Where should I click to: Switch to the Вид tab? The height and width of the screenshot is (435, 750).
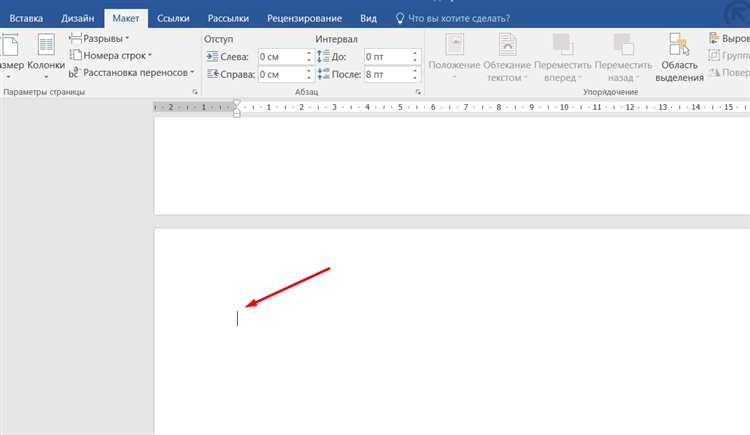pos(368,18)
